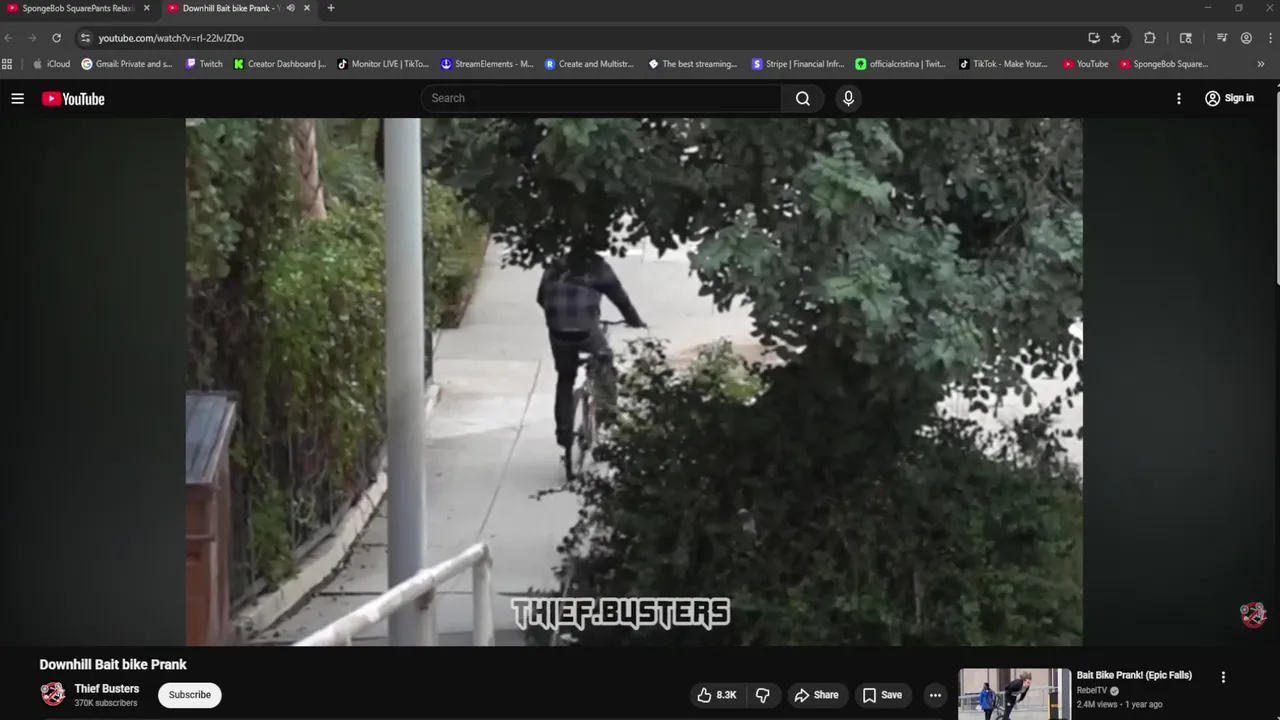Go to the YouTube logo home
This screenshot has width=1280, height=720.
tap(73, 98)
